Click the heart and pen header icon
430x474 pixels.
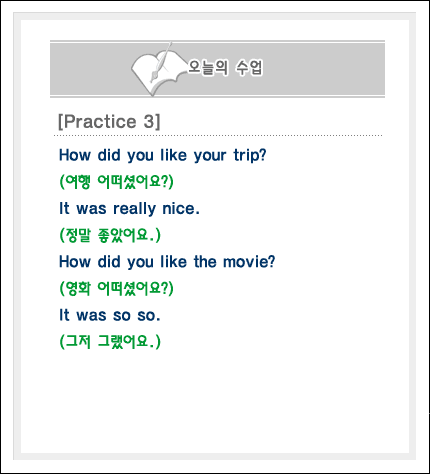click(158, 69)
